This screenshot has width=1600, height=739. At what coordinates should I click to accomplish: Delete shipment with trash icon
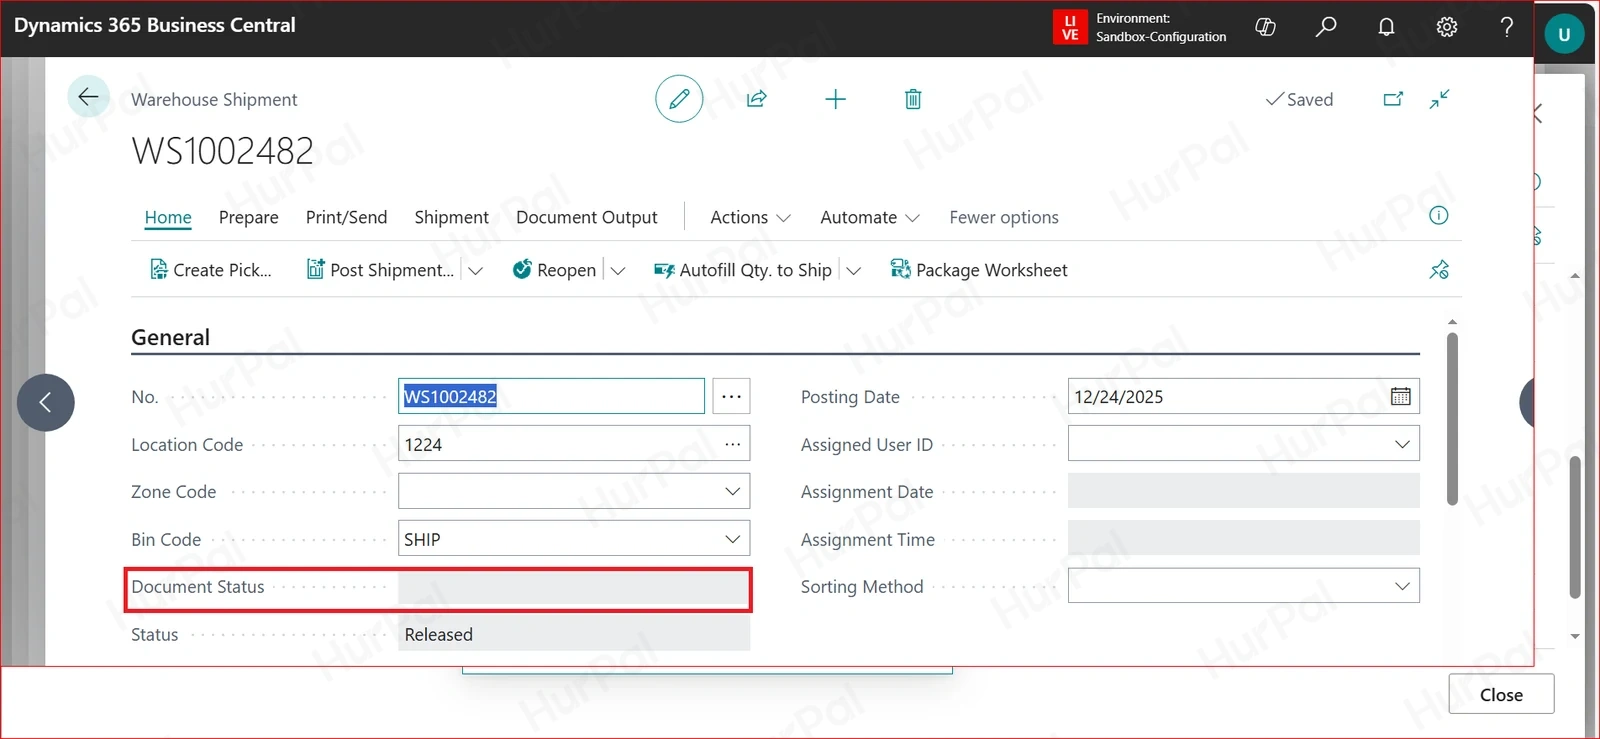tap(913, 99)
